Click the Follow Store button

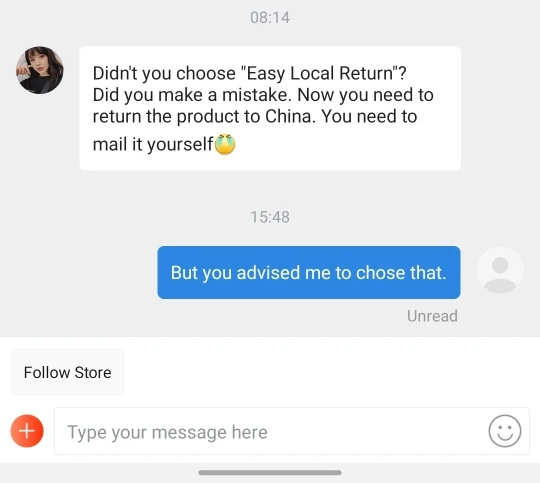[x=68, y=372]
